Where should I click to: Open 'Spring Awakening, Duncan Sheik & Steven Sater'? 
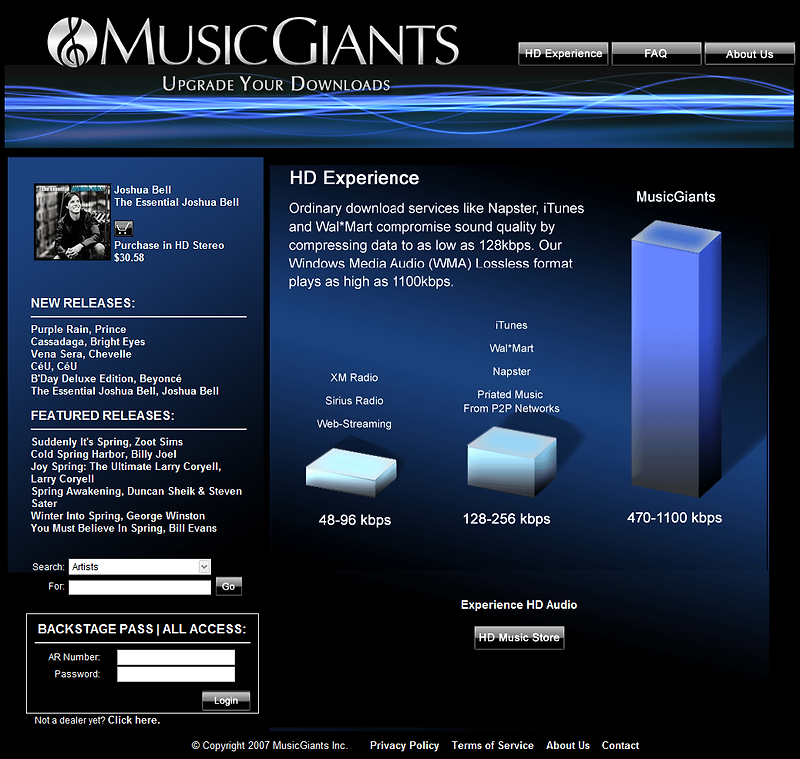pos(136,497)
